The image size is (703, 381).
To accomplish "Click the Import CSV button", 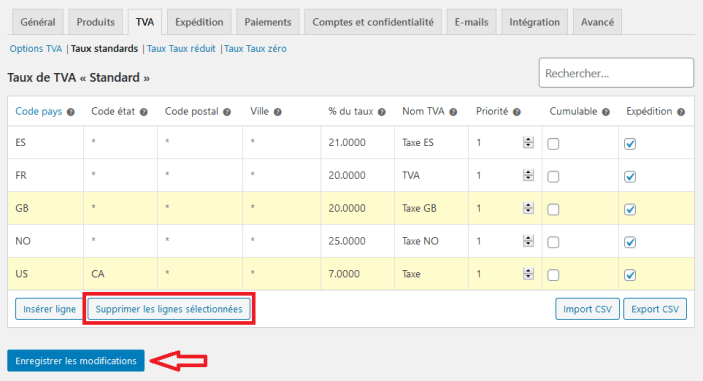I will click(x=587, y=309).
